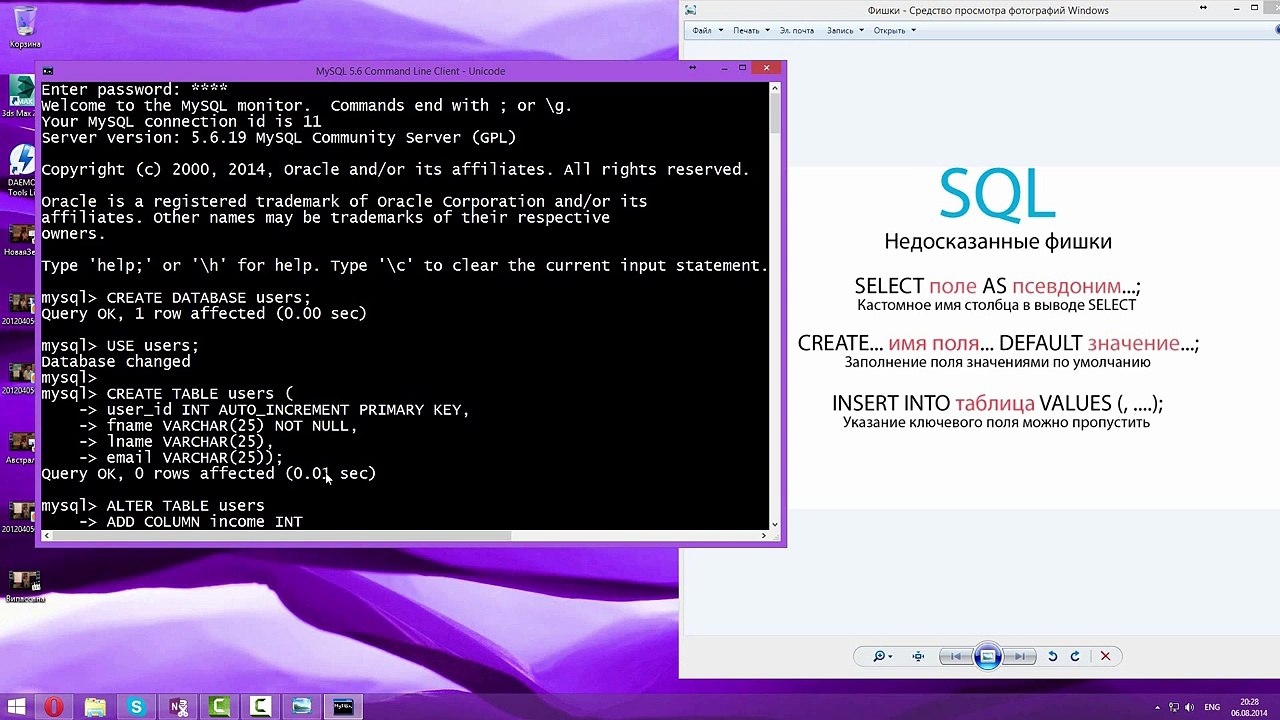The width and height of the screenshot is (1280, 720).
Task: Open File Explorer from taskbar
Action: point(95,707)
